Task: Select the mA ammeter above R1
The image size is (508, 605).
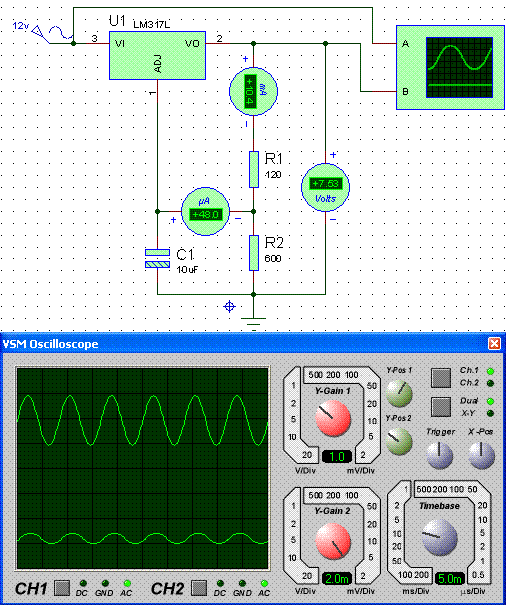Action: [253, 91]
